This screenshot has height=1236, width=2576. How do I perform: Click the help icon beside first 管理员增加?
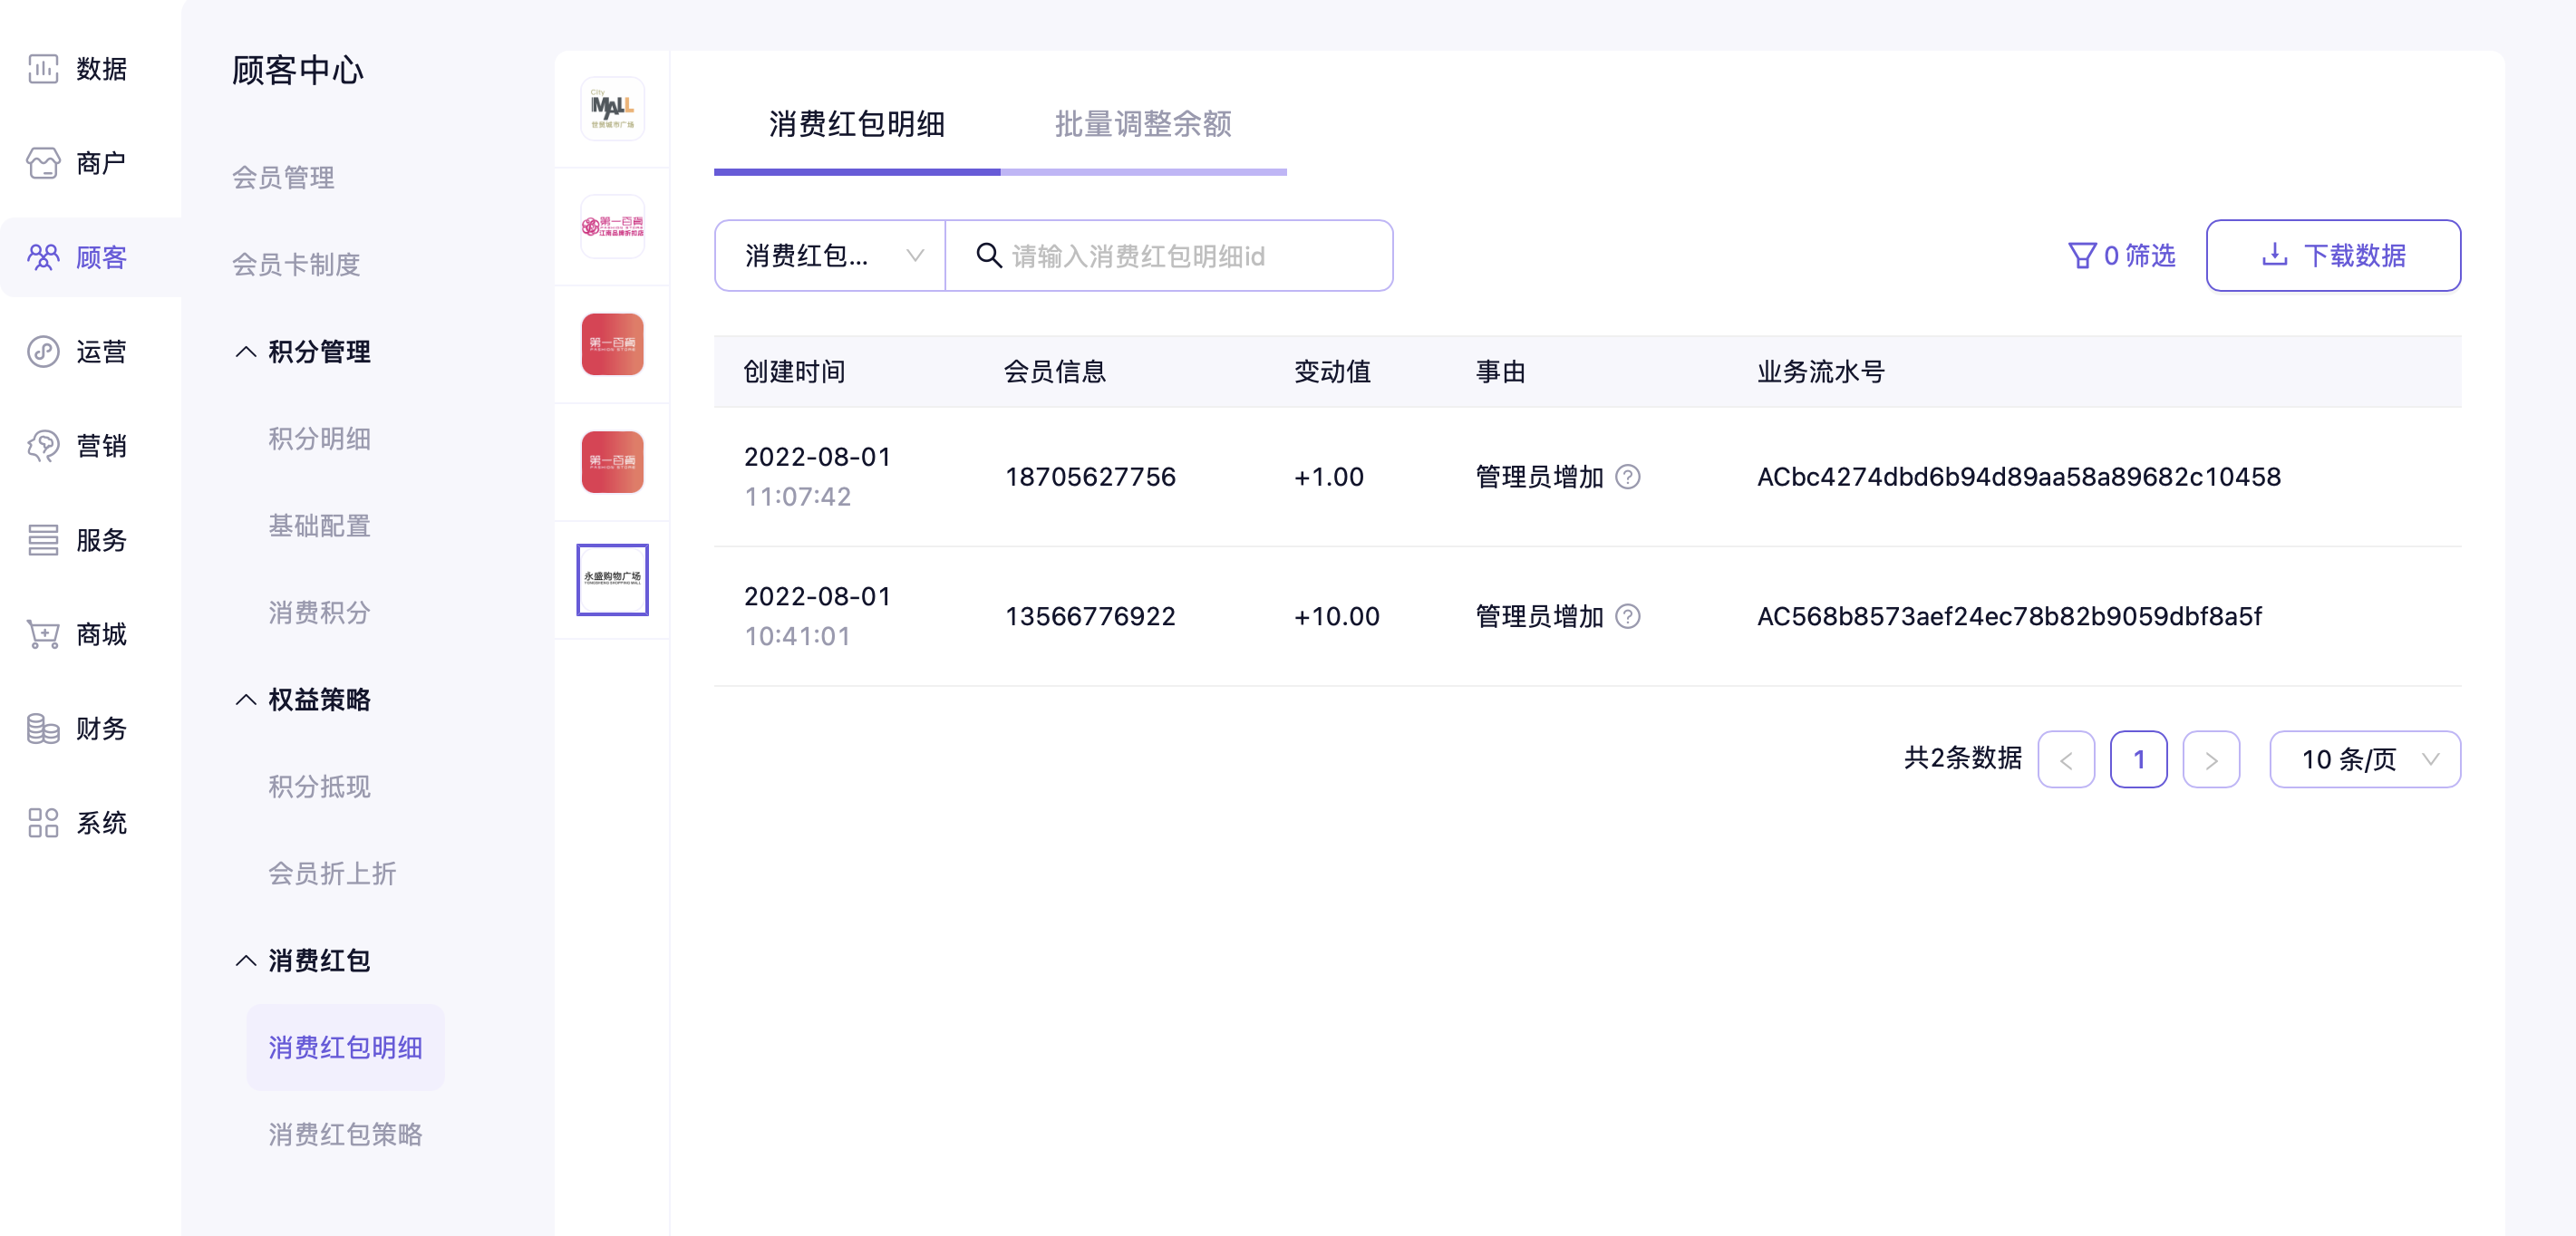pos(1627,477)
